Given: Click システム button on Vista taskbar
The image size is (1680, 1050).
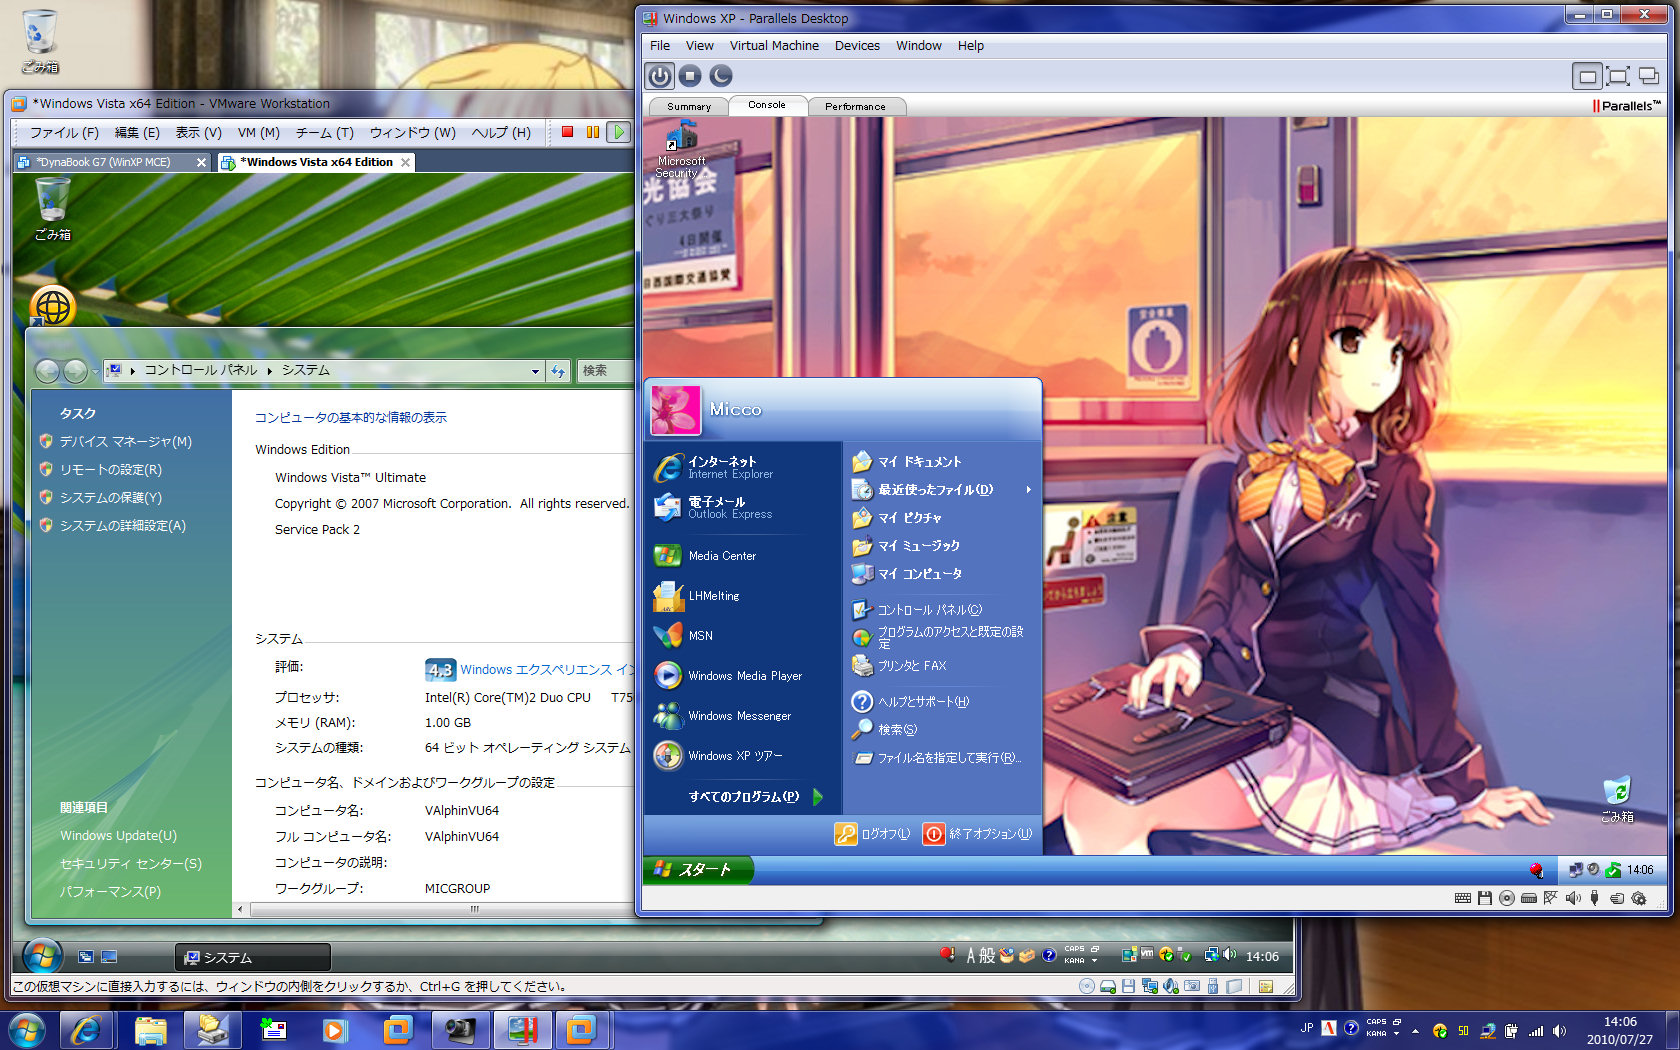Looking at the screenshot, I should [x=253, y=957].
